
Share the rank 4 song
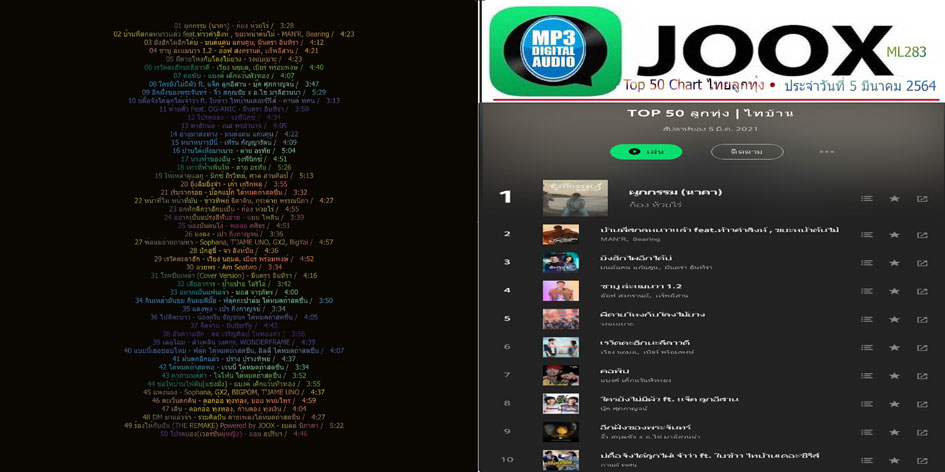922,291
